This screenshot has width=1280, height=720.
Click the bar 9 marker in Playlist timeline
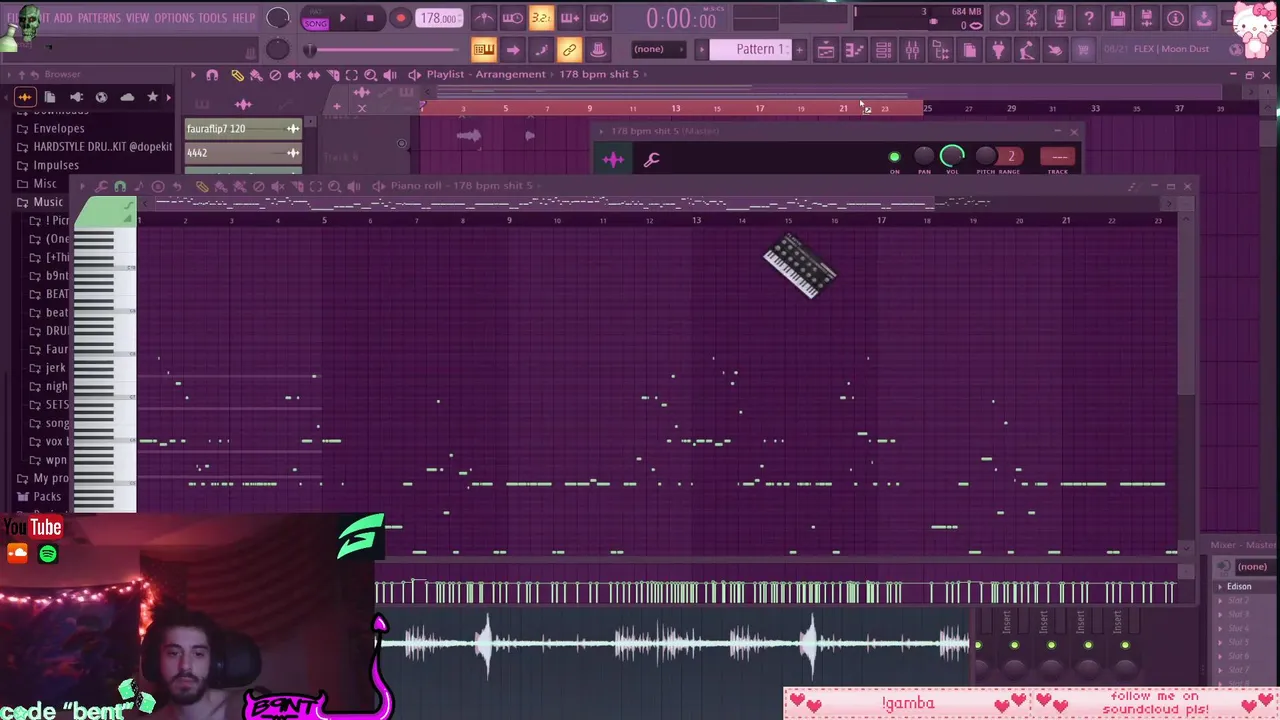(x=589, y=108)
